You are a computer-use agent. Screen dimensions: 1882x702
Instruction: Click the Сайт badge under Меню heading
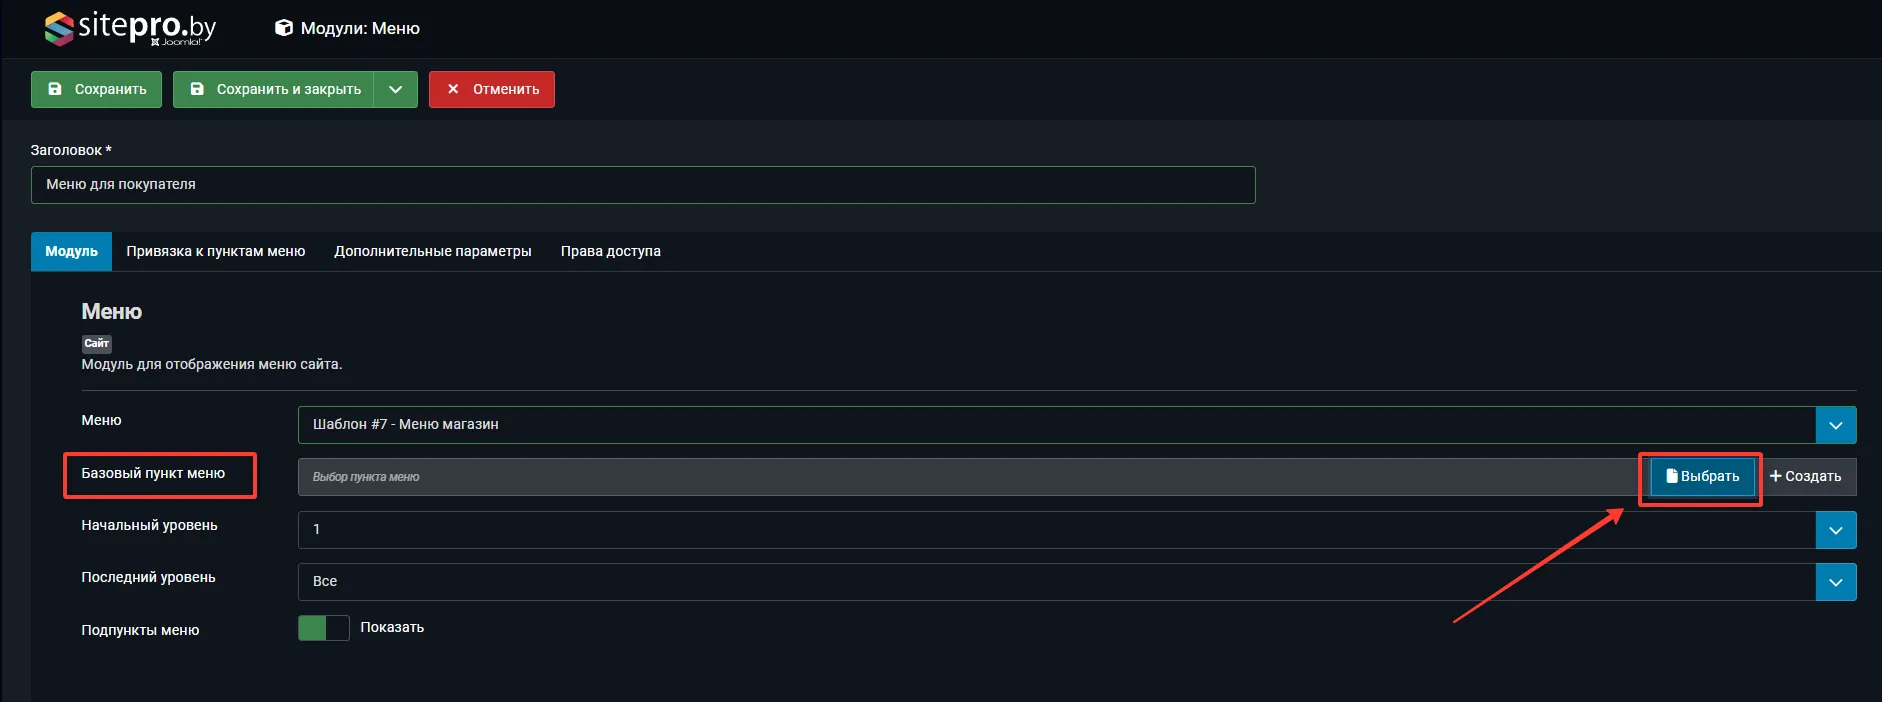click(96, 343)
